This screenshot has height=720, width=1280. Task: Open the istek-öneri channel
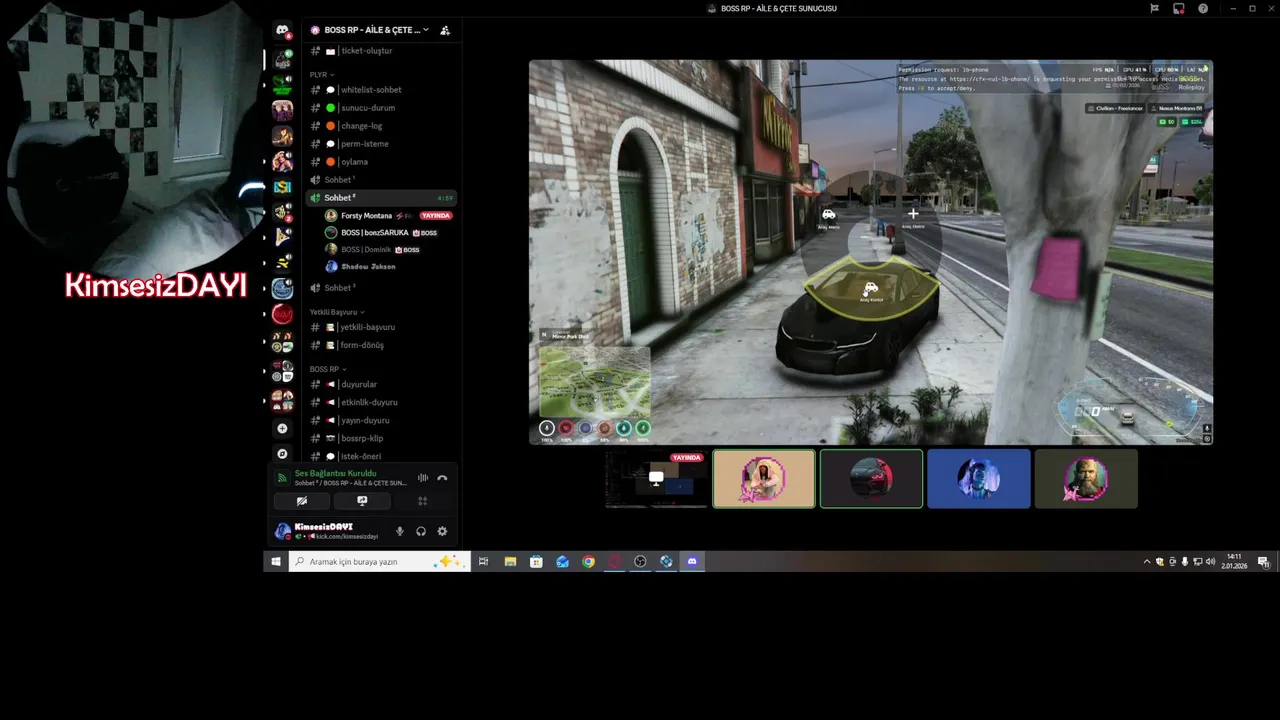(382, 456)
